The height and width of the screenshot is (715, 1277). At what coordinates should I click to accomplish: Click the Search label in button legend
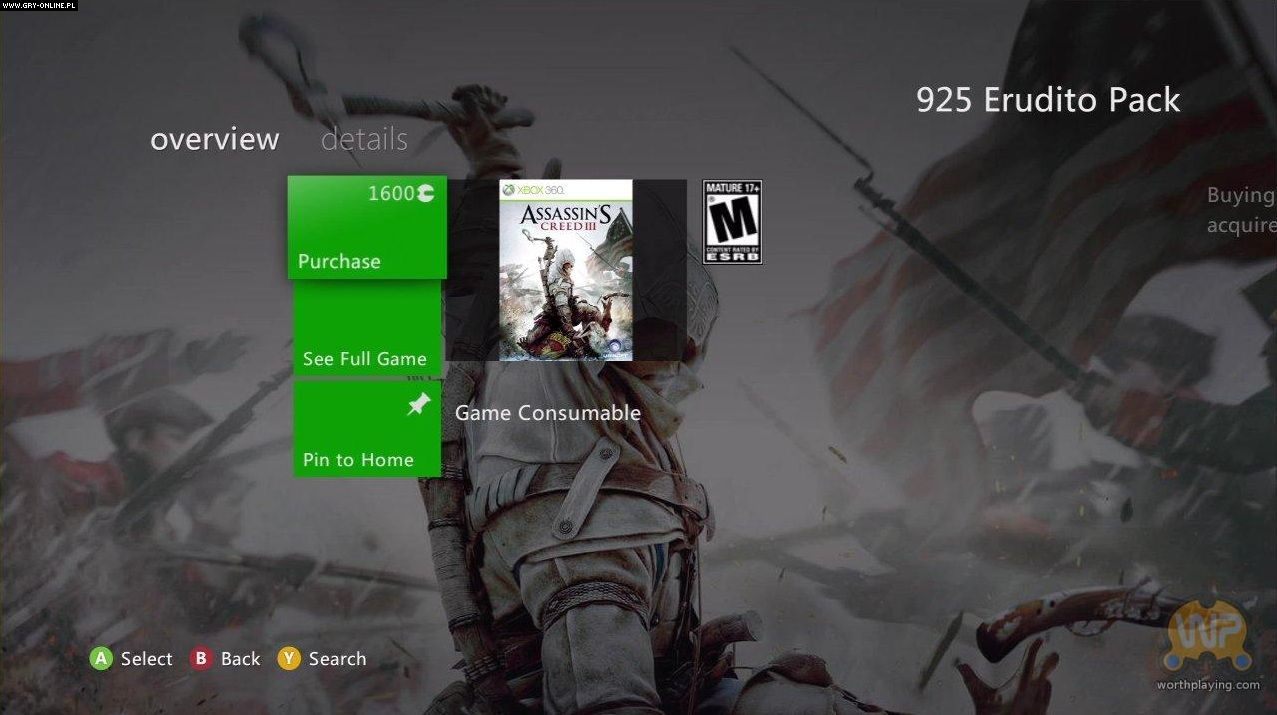coord(337,659)
